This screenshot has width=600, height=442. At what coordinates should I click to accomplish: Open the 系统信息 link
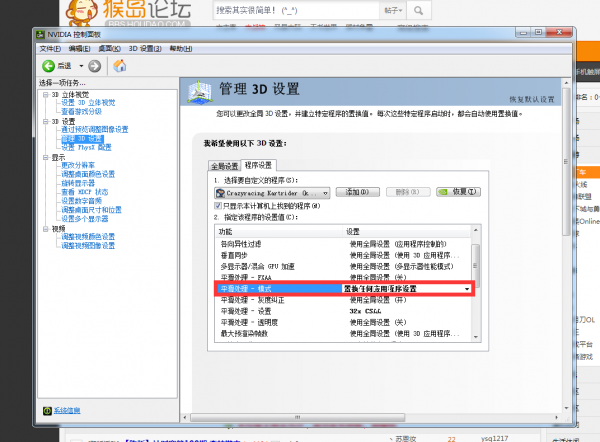tap(67, 411)
